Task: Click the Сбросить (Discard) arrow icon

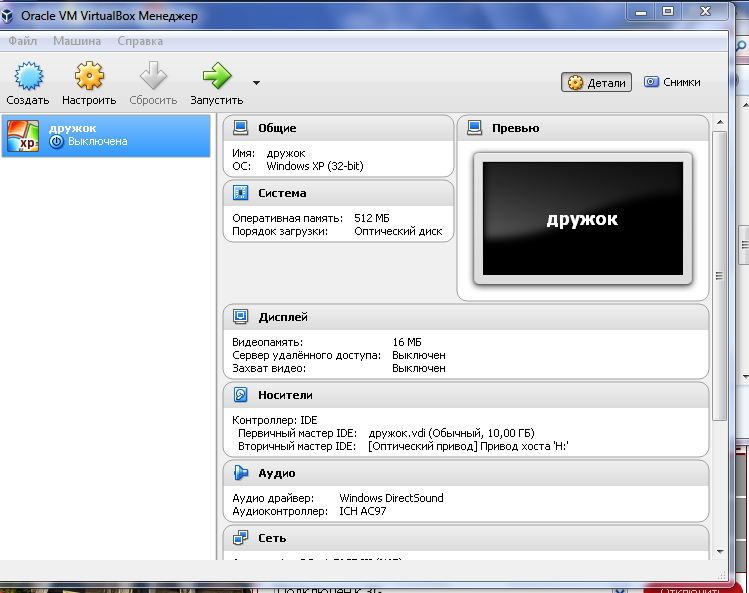Action: click(x=153, y=76)
